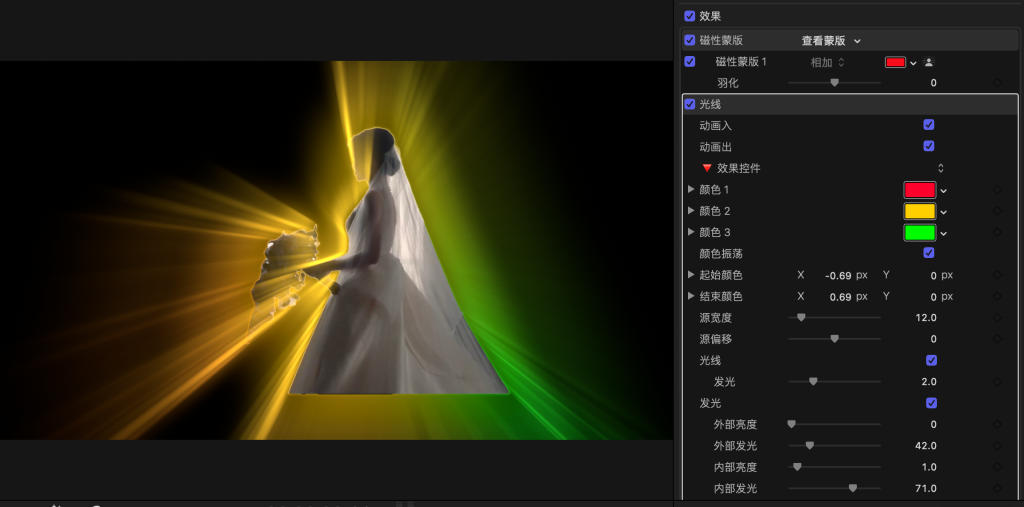
Task: Click the red triangle icon beside 效果控件
Action: point(707,168)
